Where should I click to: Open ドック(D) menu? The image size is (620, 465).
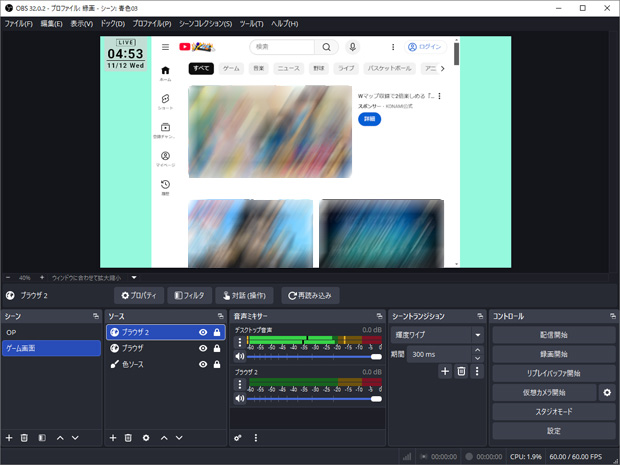[113, 24]
